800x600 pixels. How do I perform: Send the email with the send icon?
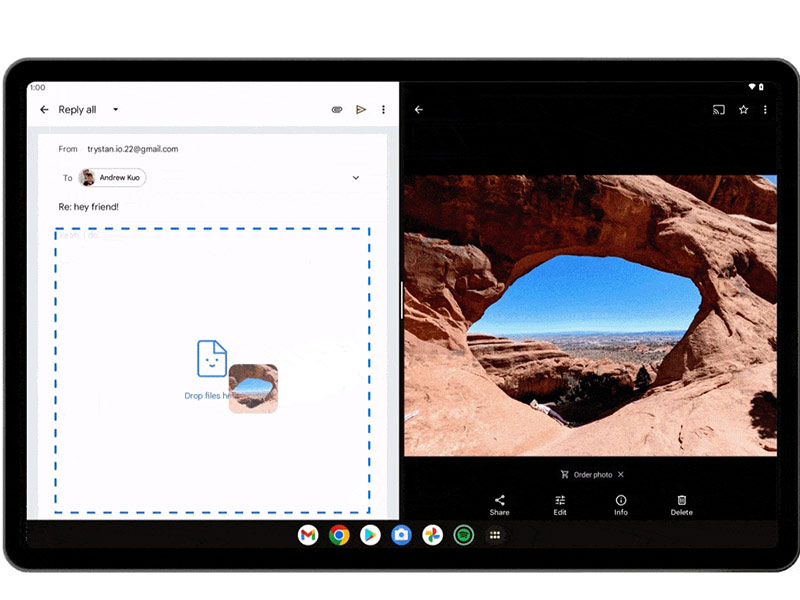[x=361, y=110]
